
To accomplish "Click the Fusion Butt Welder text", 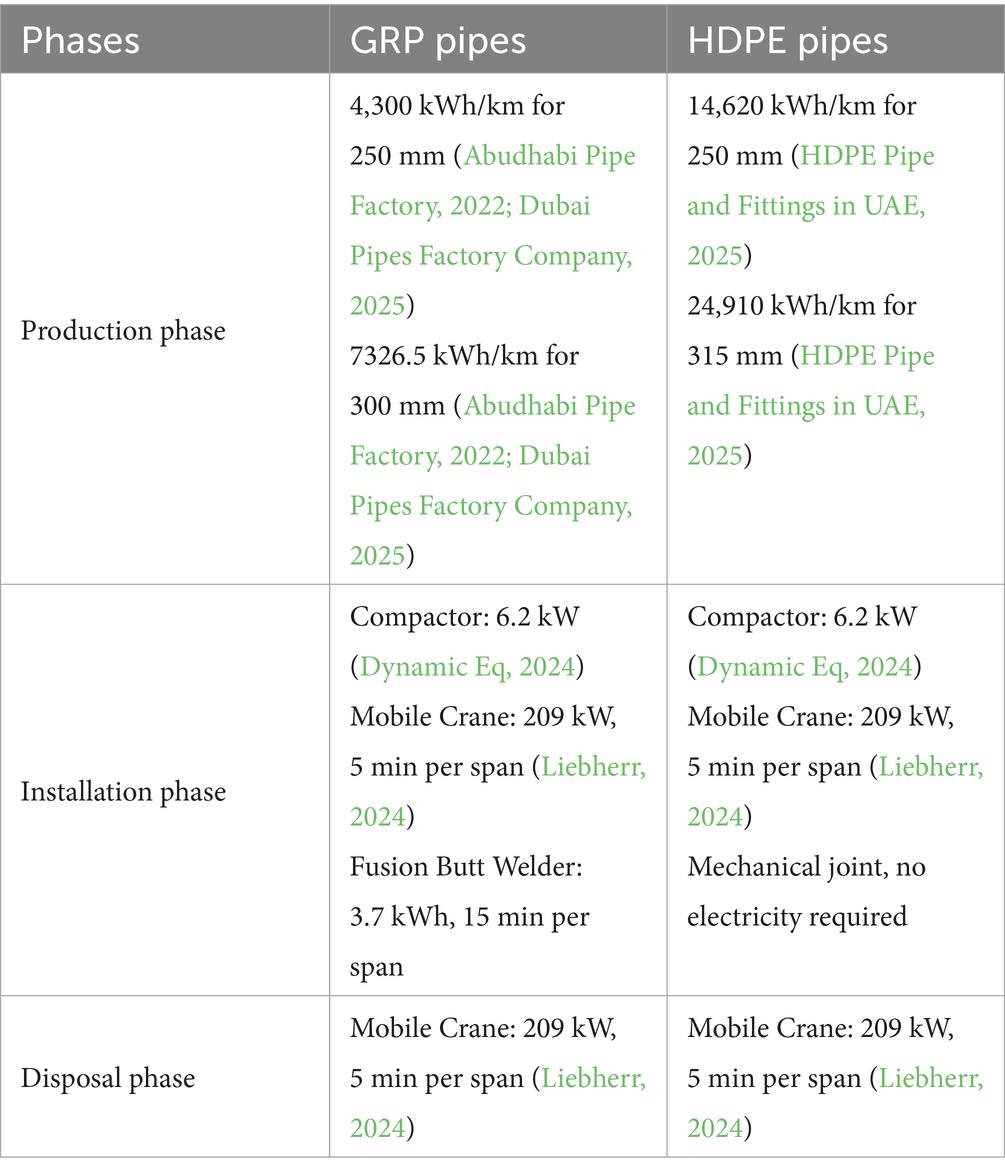I will click(x=466, y=867).
